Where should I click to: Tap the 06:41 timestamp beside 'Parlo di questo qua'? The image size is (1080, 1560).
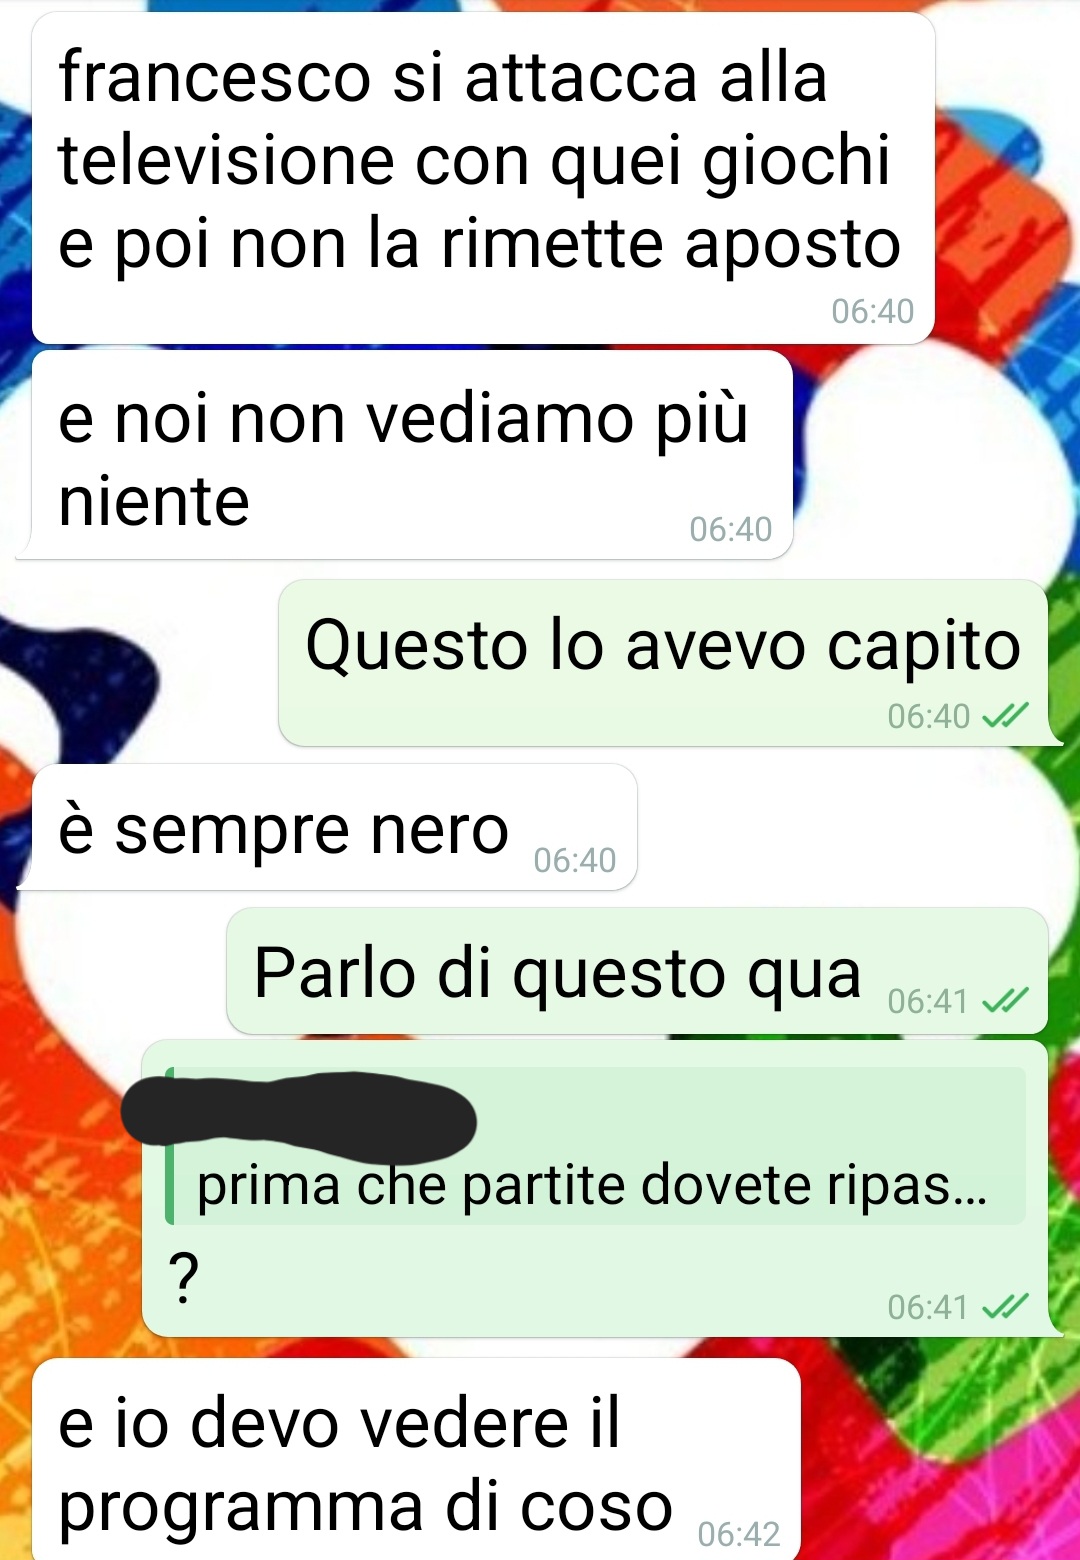[928, 1001]
